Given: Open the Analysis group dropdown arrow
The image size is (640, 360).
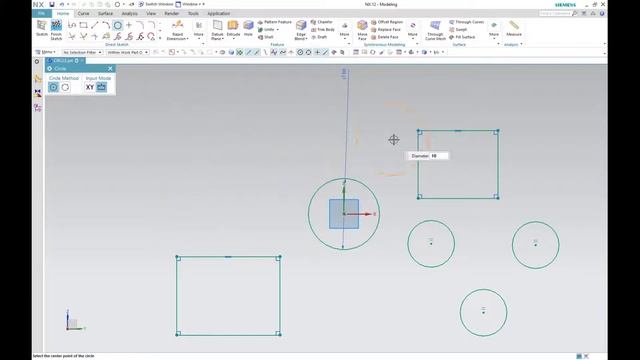Looking at the screenshot, I should [x=521, y=44].
